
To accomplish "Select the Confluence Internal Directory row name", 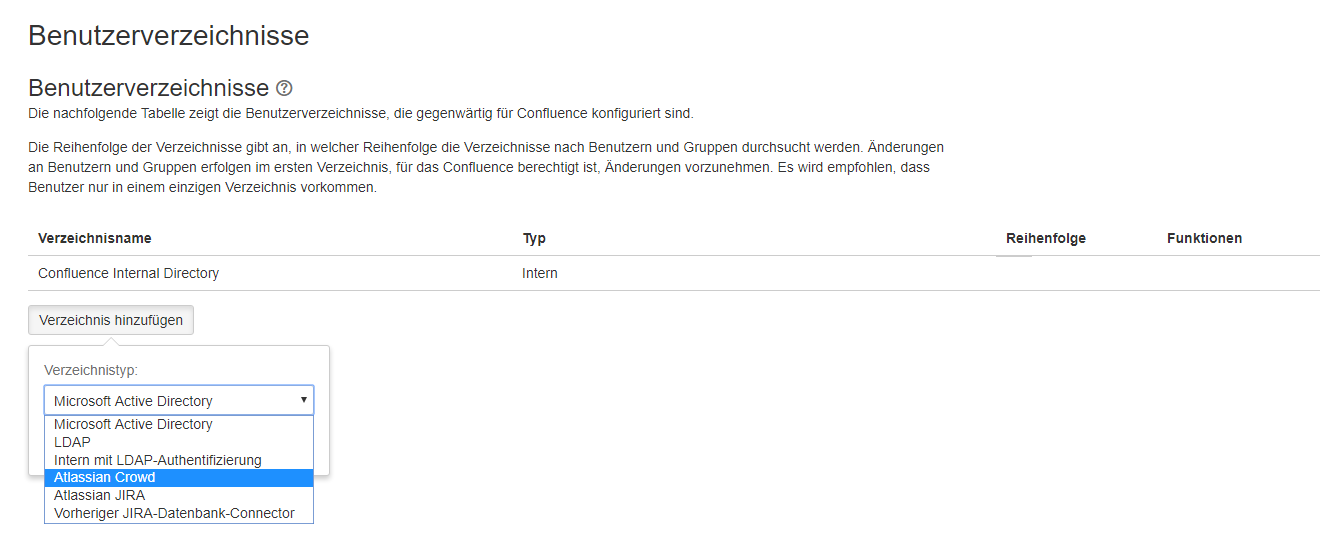I will pyautogui.click(x=128, y=273).
